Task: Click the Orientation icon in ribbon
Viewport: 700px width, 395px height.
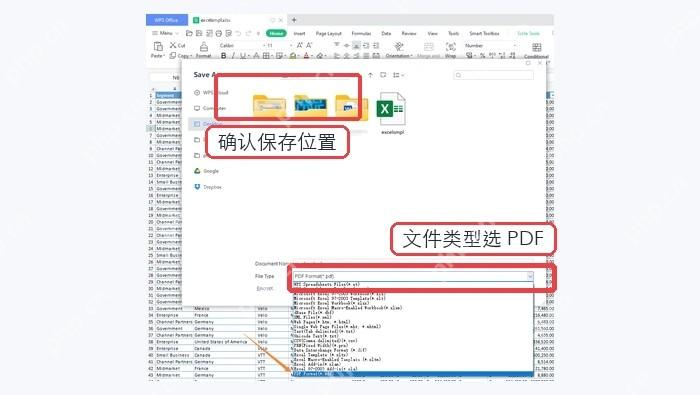Action: (399, 46)
